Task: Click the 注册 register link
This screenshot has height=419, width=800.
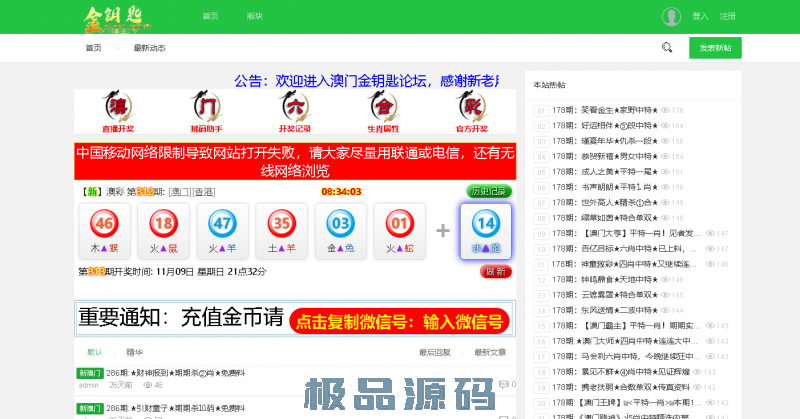Action: (x=728, y=17)
